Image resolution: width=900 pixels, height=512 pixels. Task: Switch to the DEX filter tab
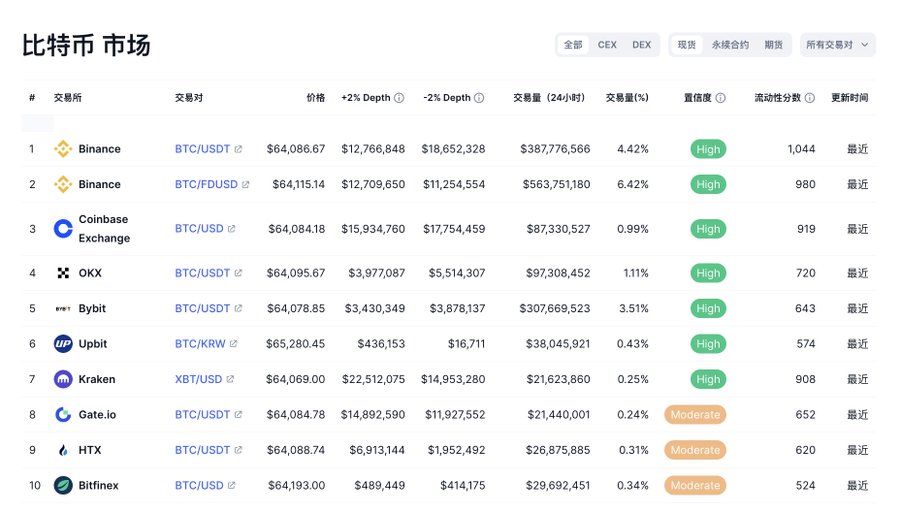pyautogui.click(x=642, y=45)
